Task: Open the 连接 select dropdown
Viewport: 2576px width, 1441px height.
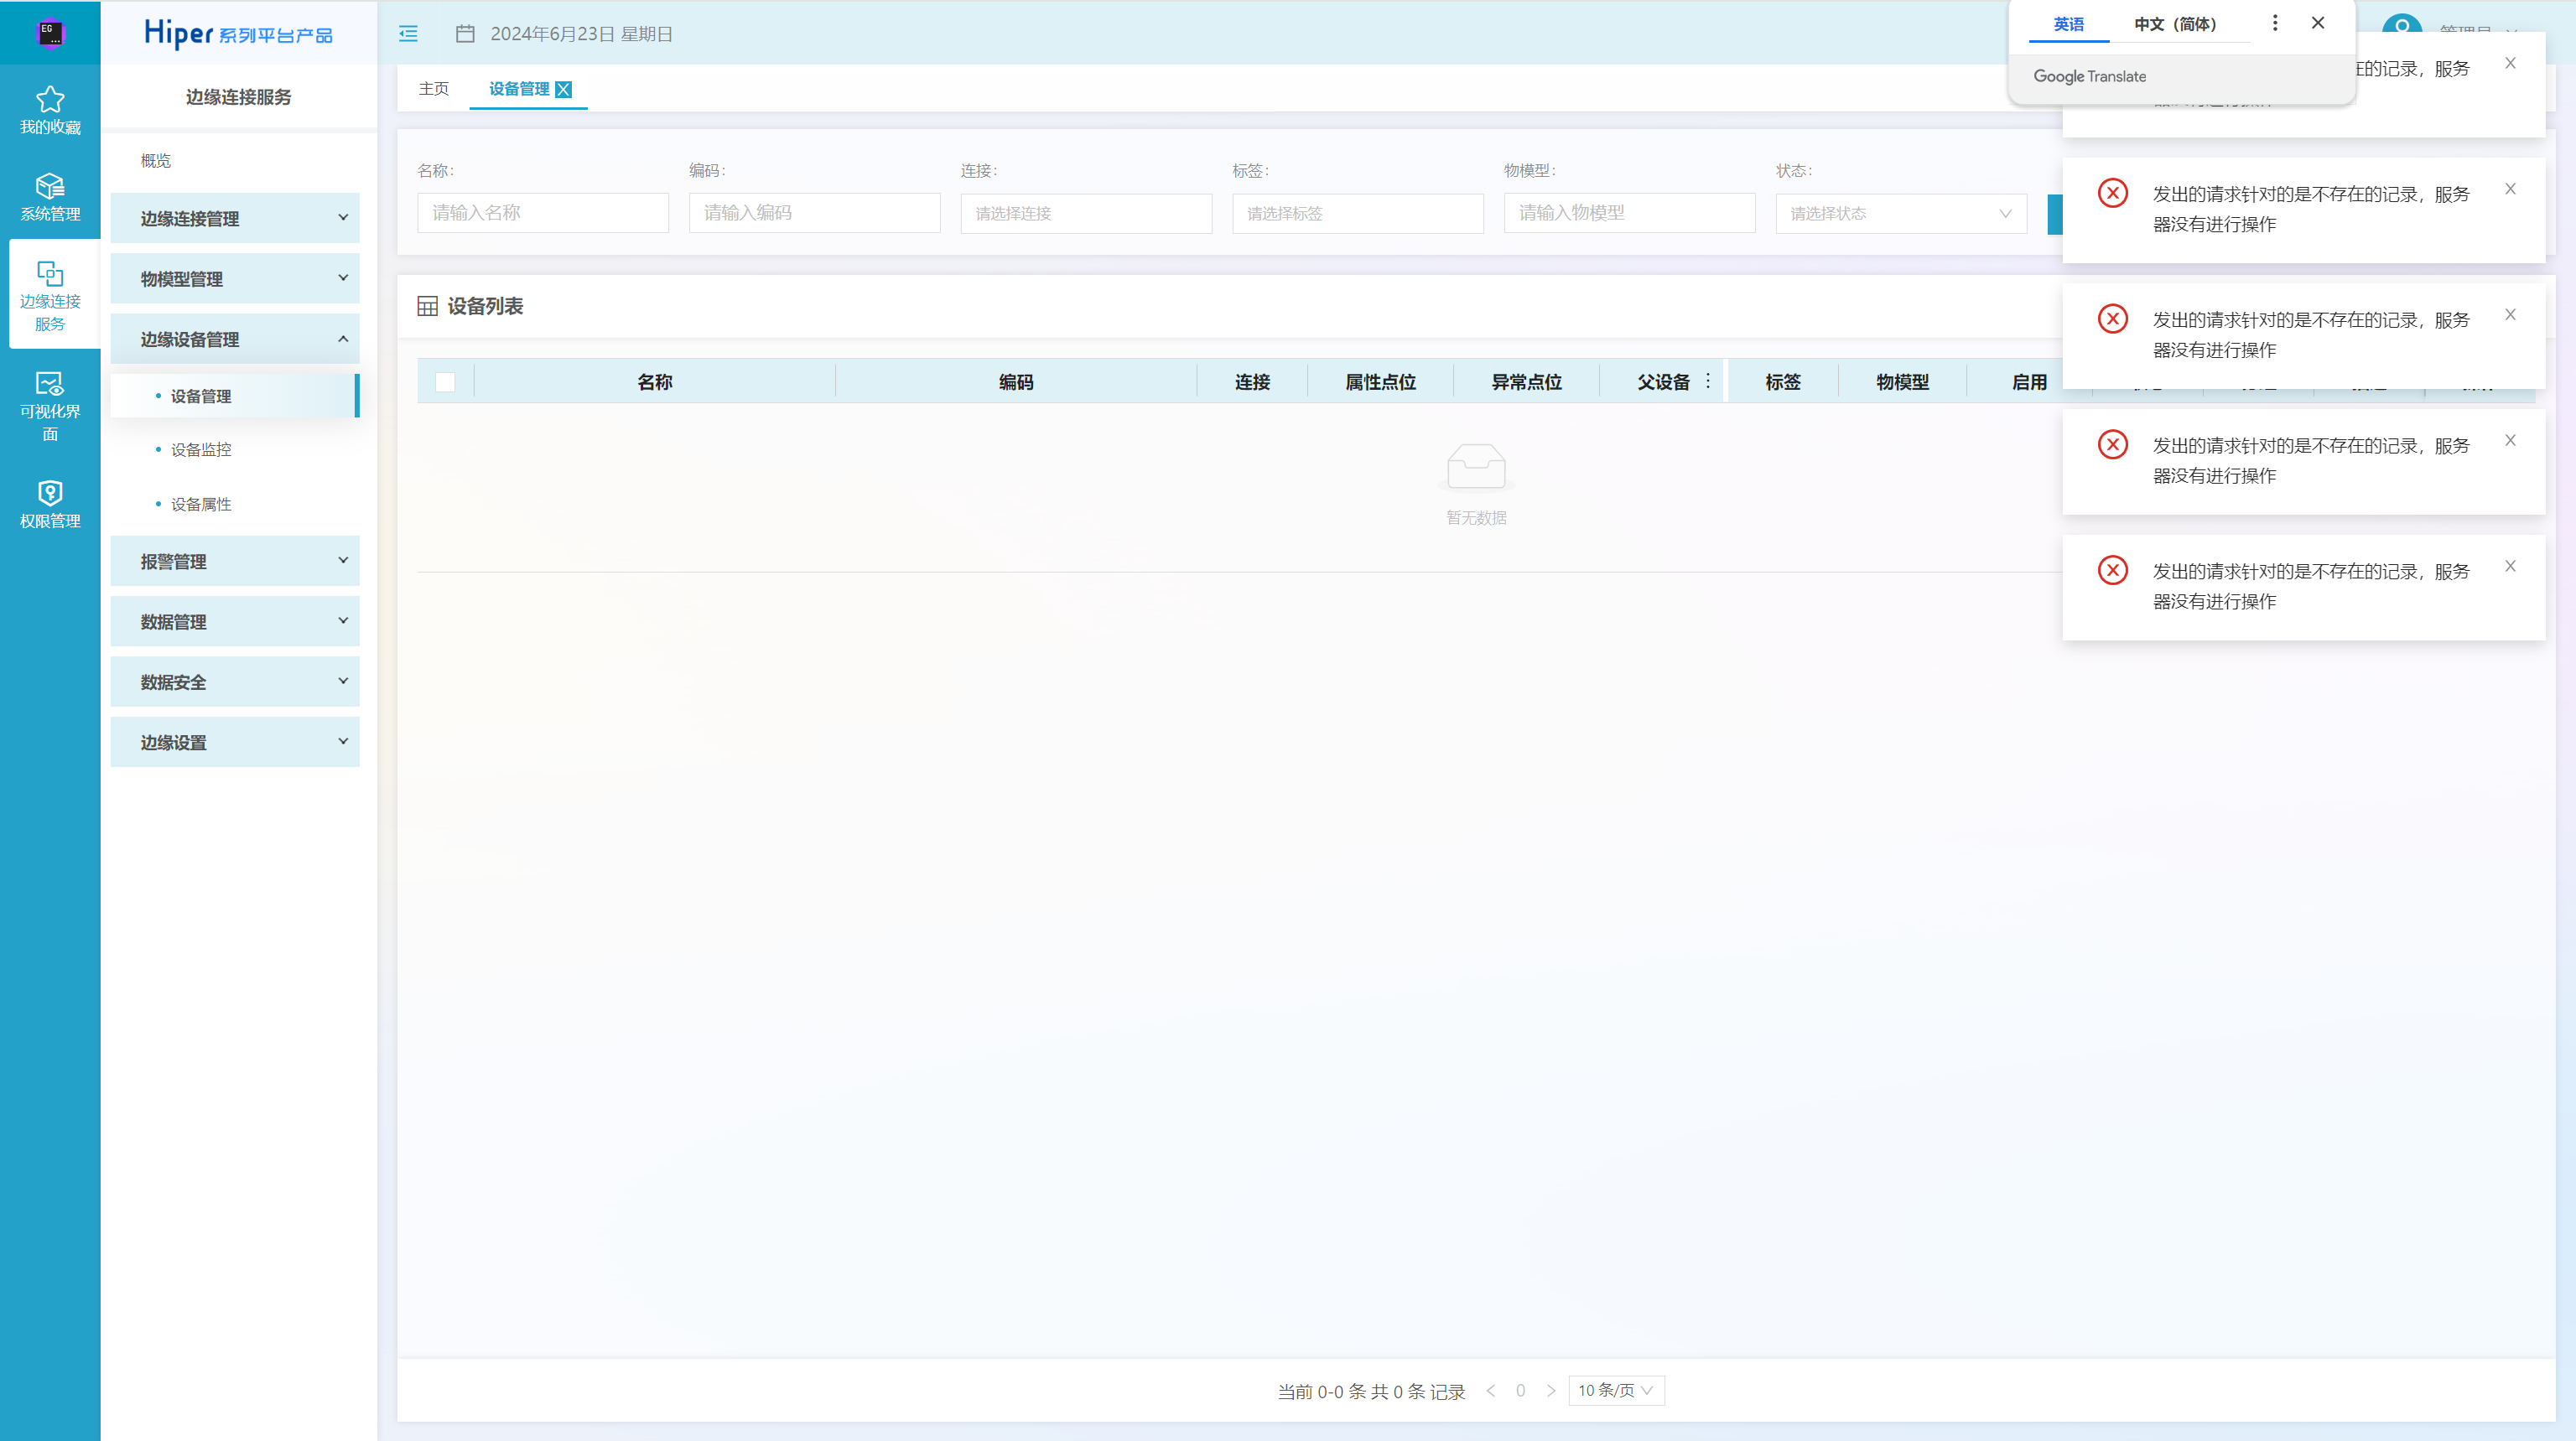Action: 1086,213
